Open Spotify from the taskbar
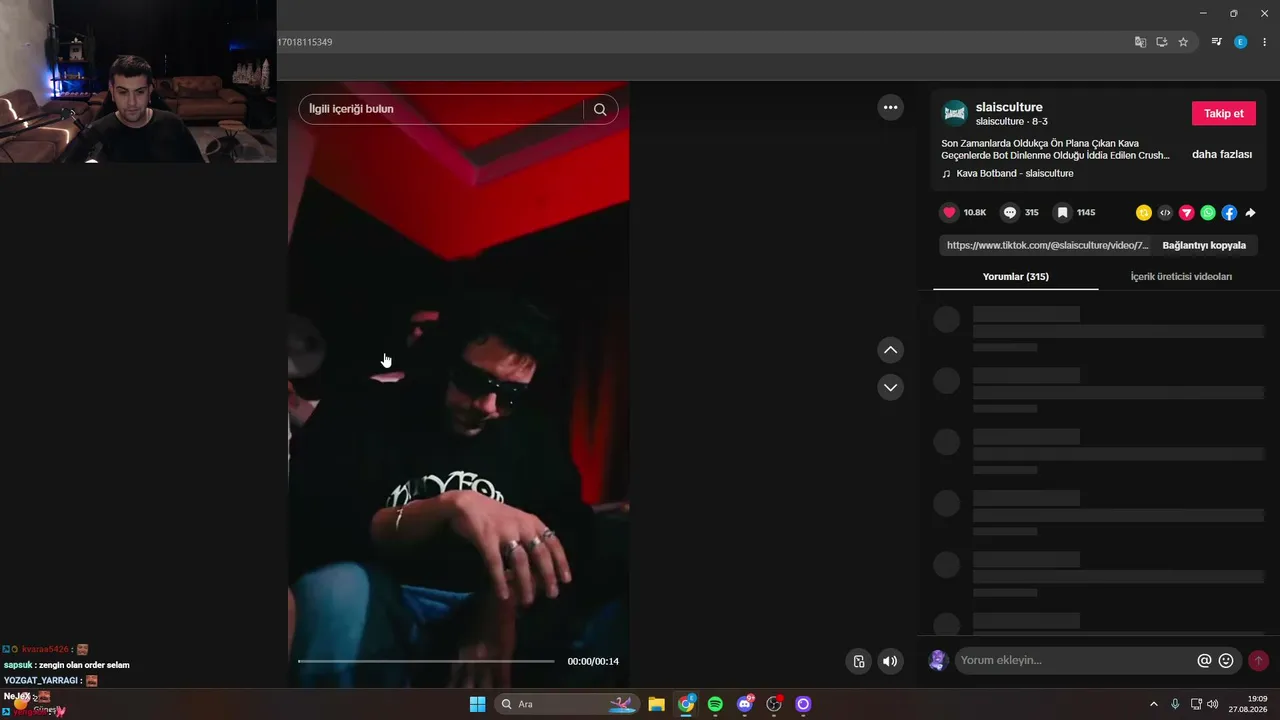Image resolution: width=1280 pixels, height=720 pixels. pyautogui.click(x=715, y=704)
